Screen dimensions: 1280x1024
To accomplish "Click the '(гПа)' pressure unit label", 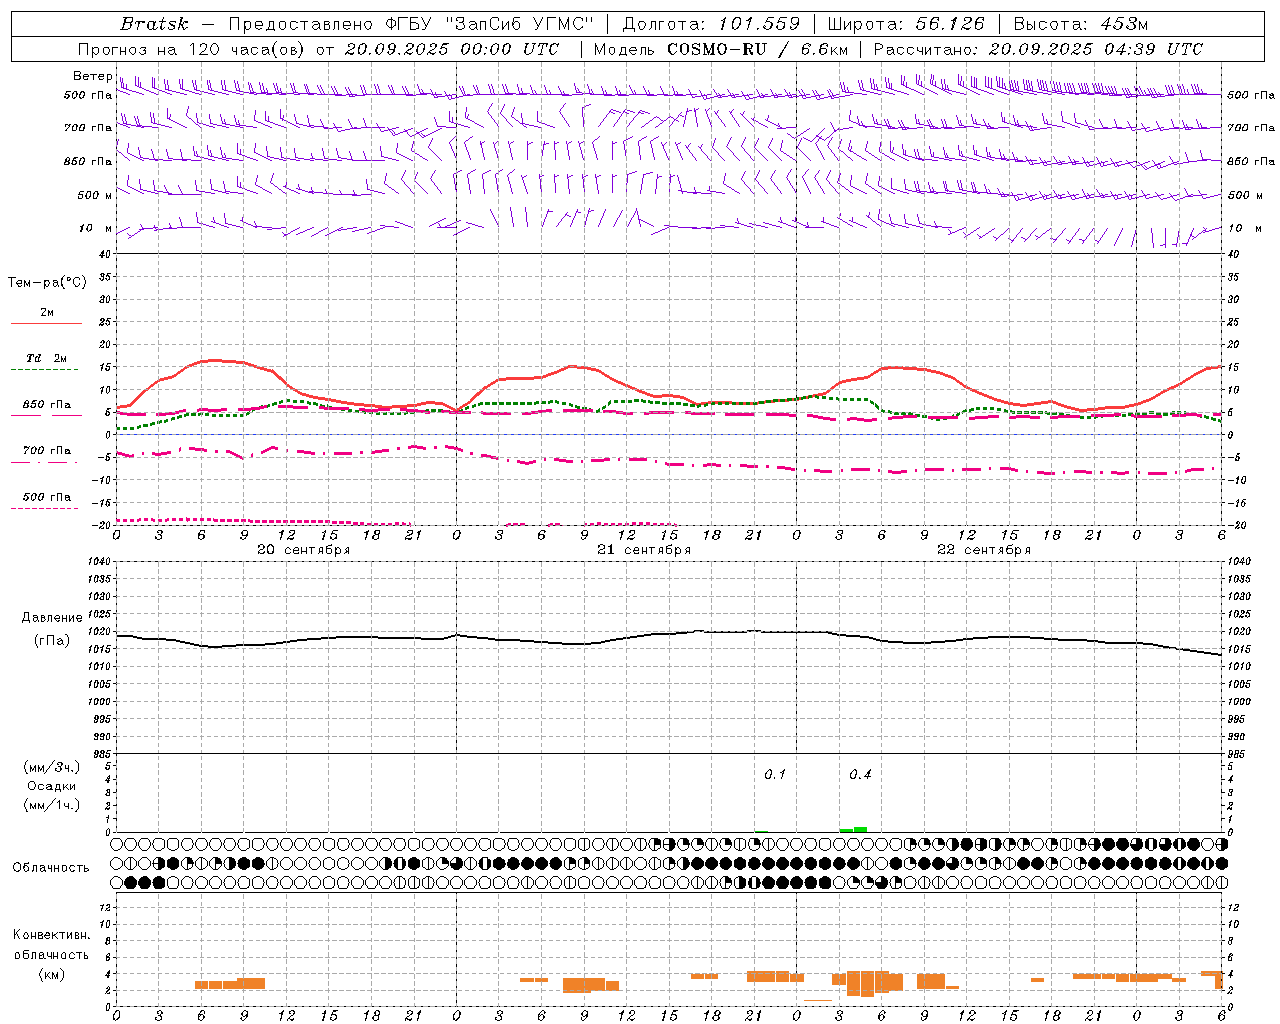I will 52,641.
